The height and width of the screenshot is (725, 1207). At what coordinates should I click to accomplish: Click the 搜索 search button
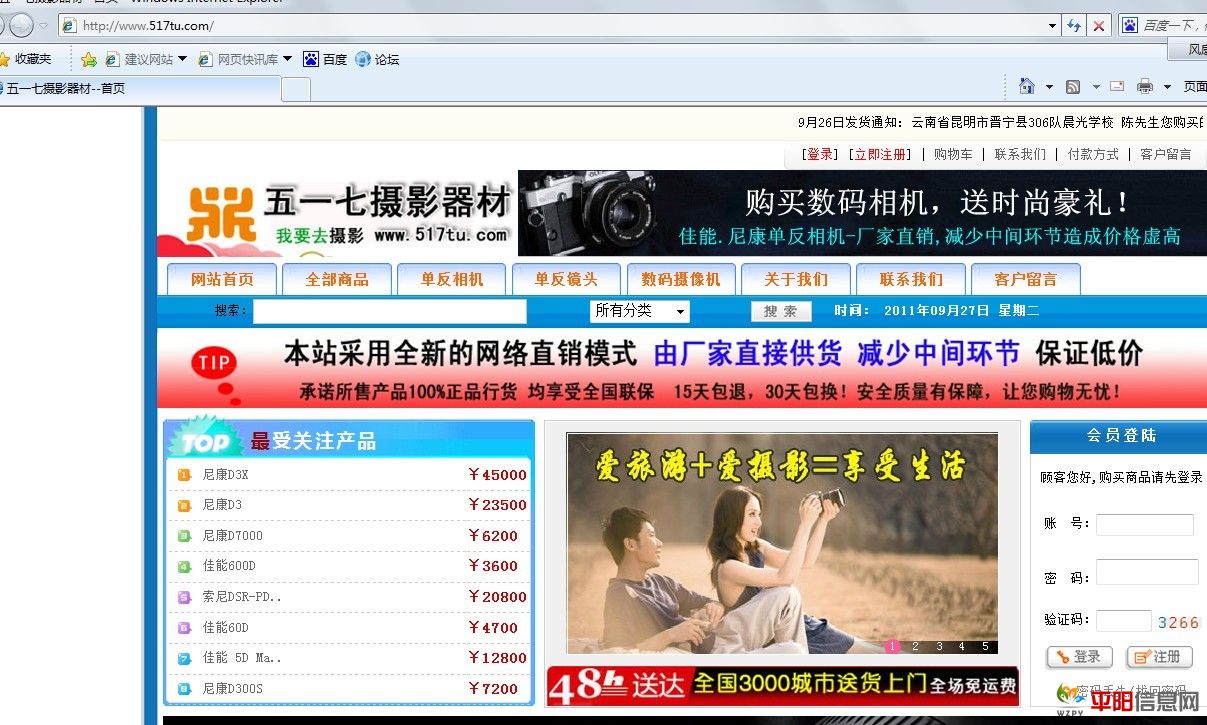pos(780,312)
